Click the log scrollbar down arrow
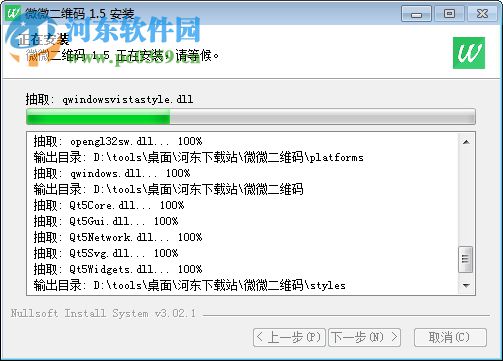 point(466,285)
